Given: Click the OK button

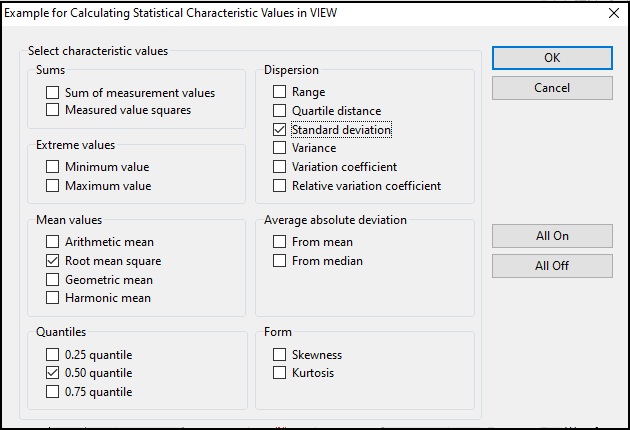Looking at the screenshot, I should tap(552, 58).
